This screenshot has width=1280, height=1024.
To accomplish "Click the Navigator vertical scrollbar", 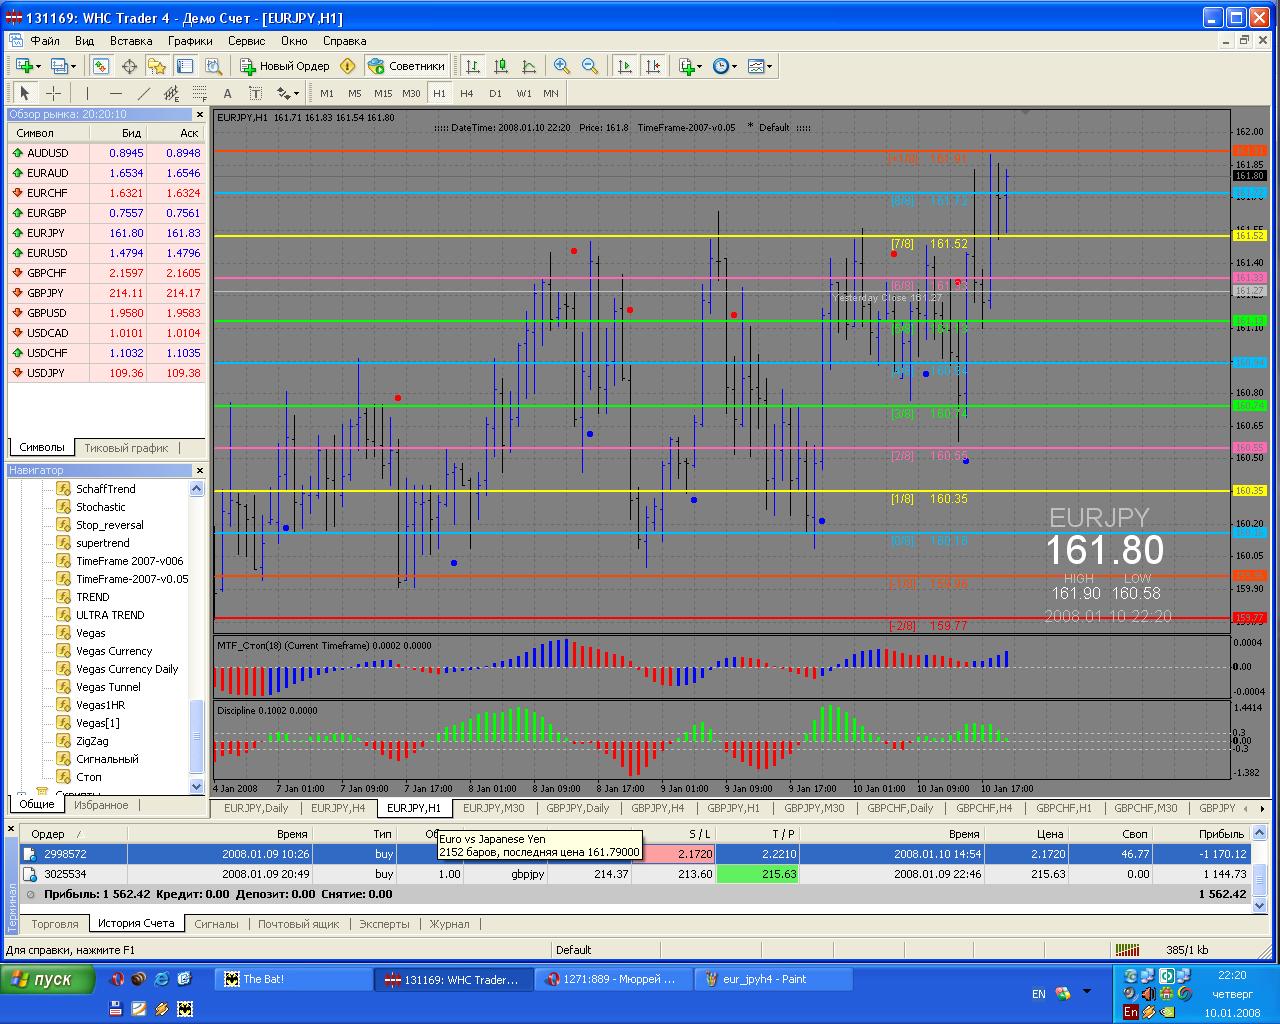I will tap(197, 638).
